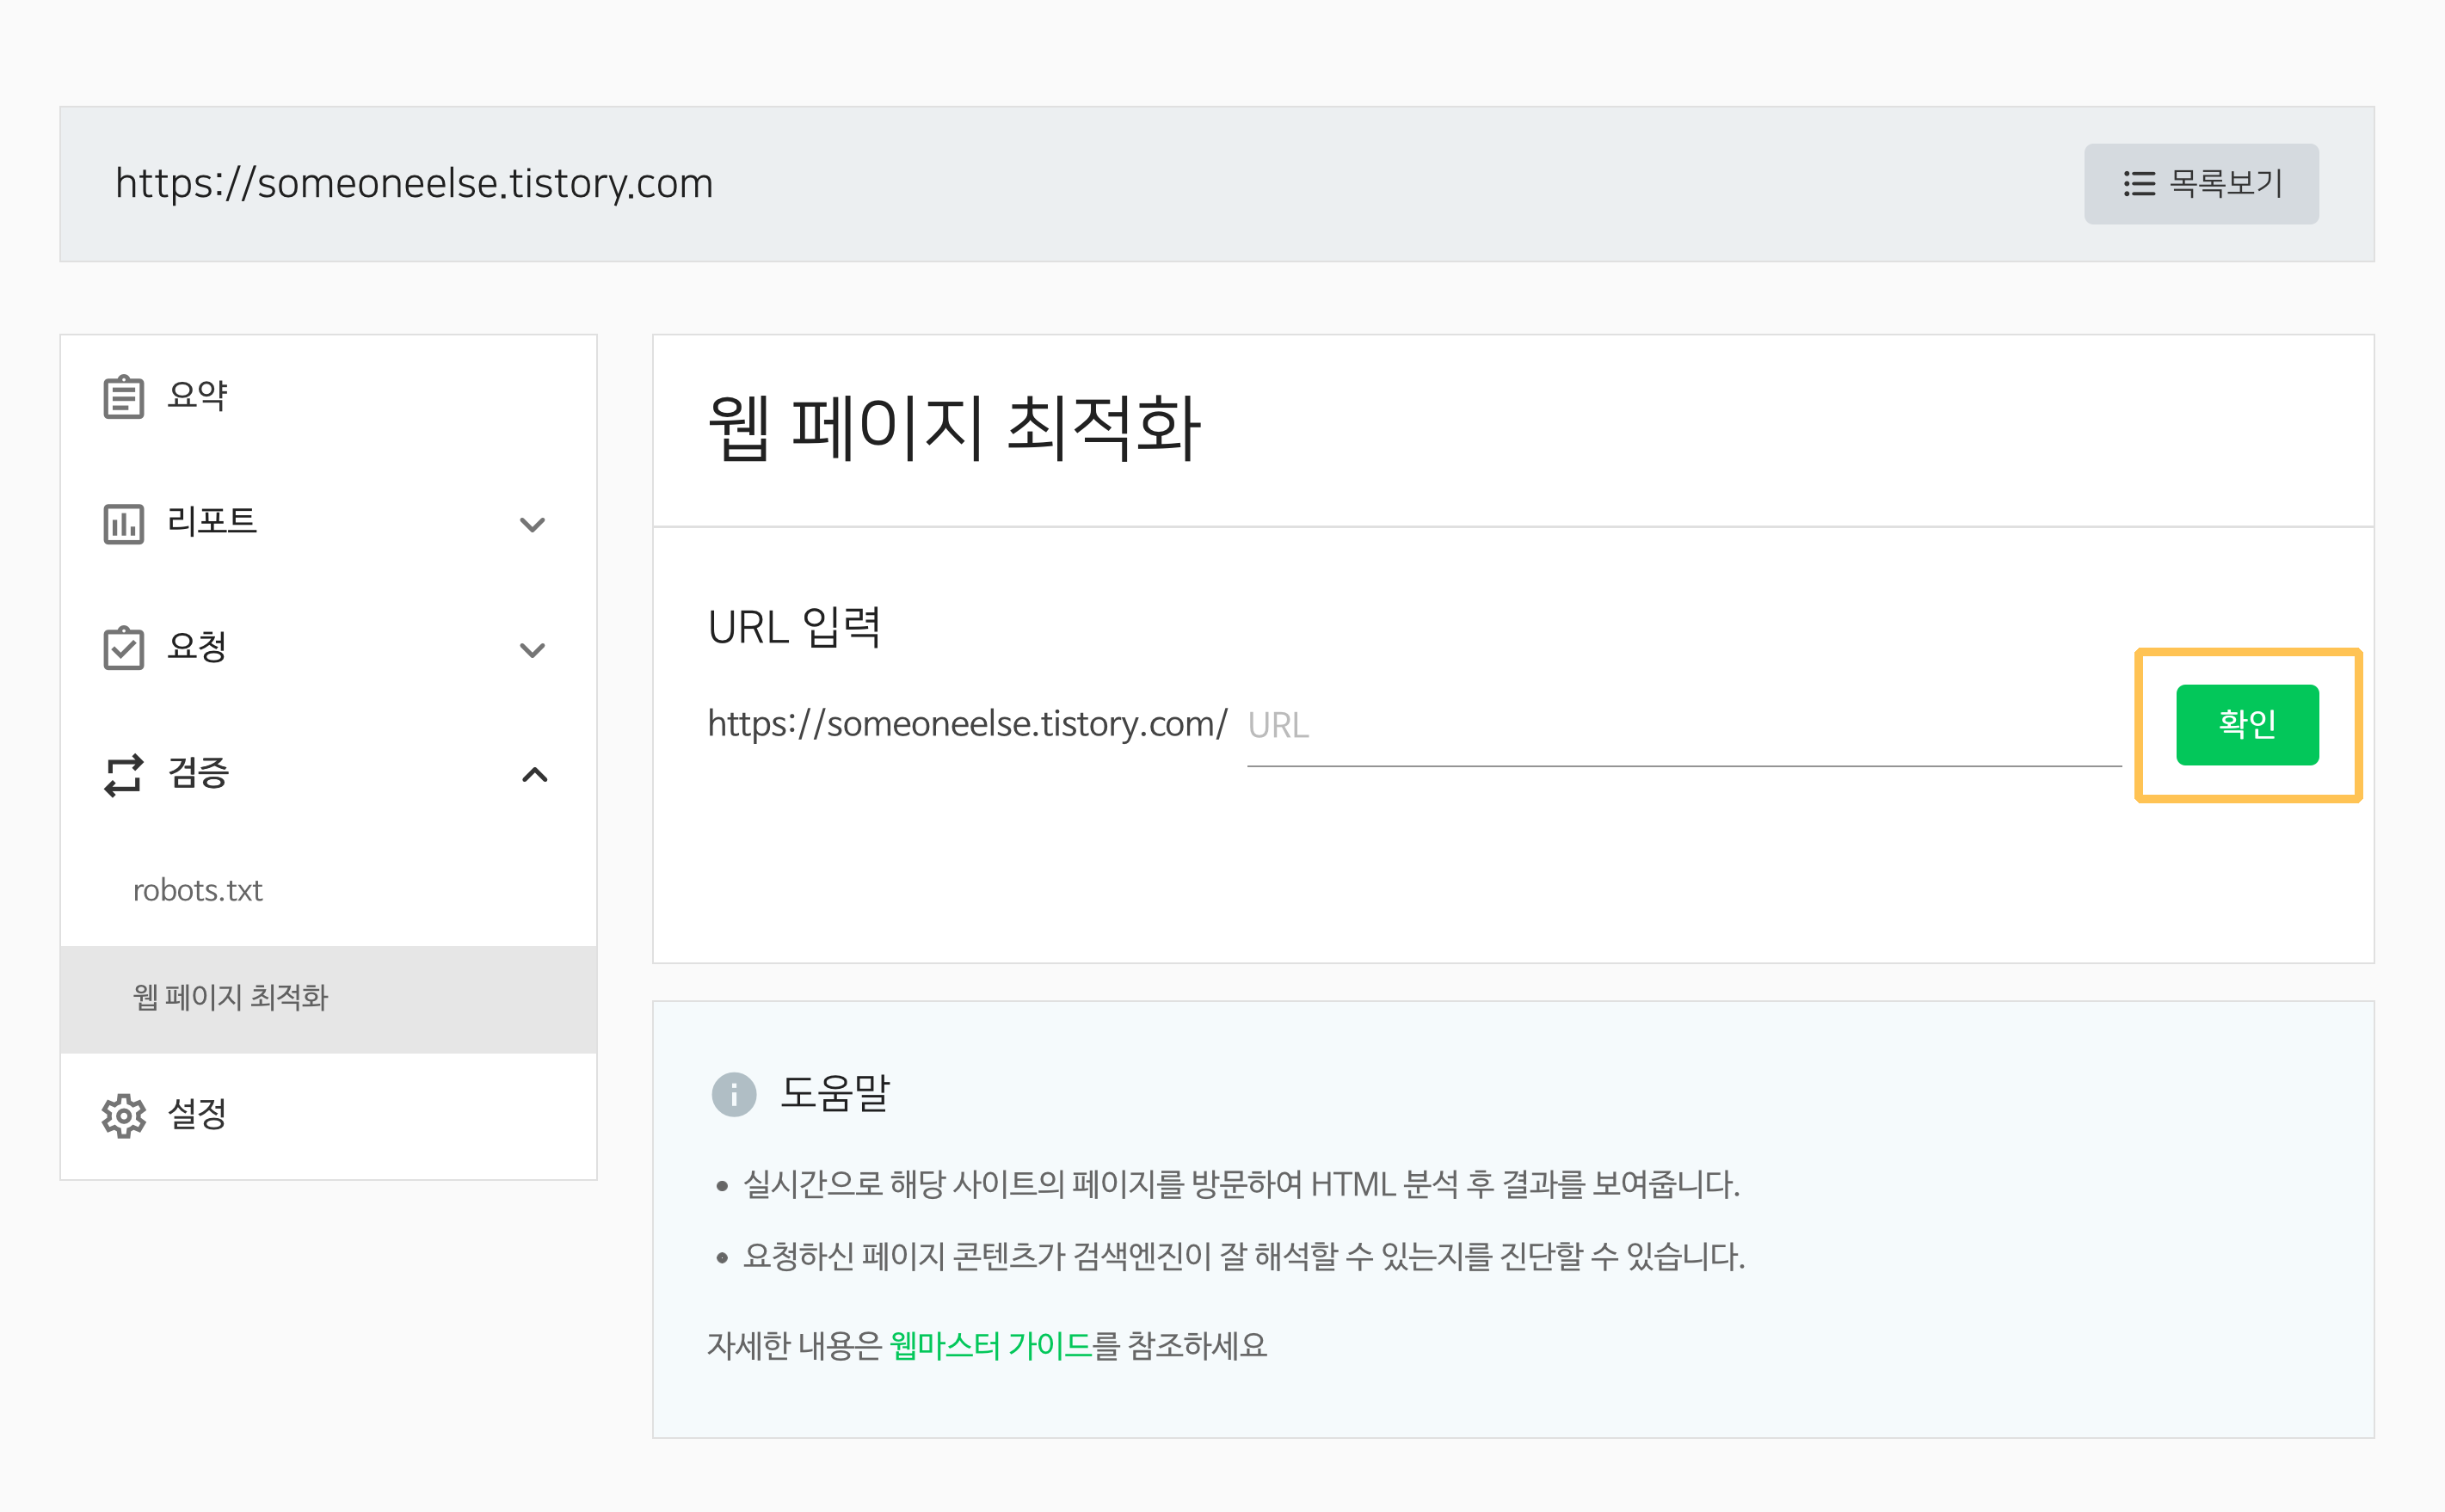The width and height of the screenshot is (2445, 1512).
Task: Click the someoneelse.tistory.com site address header
Action: coord(413,183)
